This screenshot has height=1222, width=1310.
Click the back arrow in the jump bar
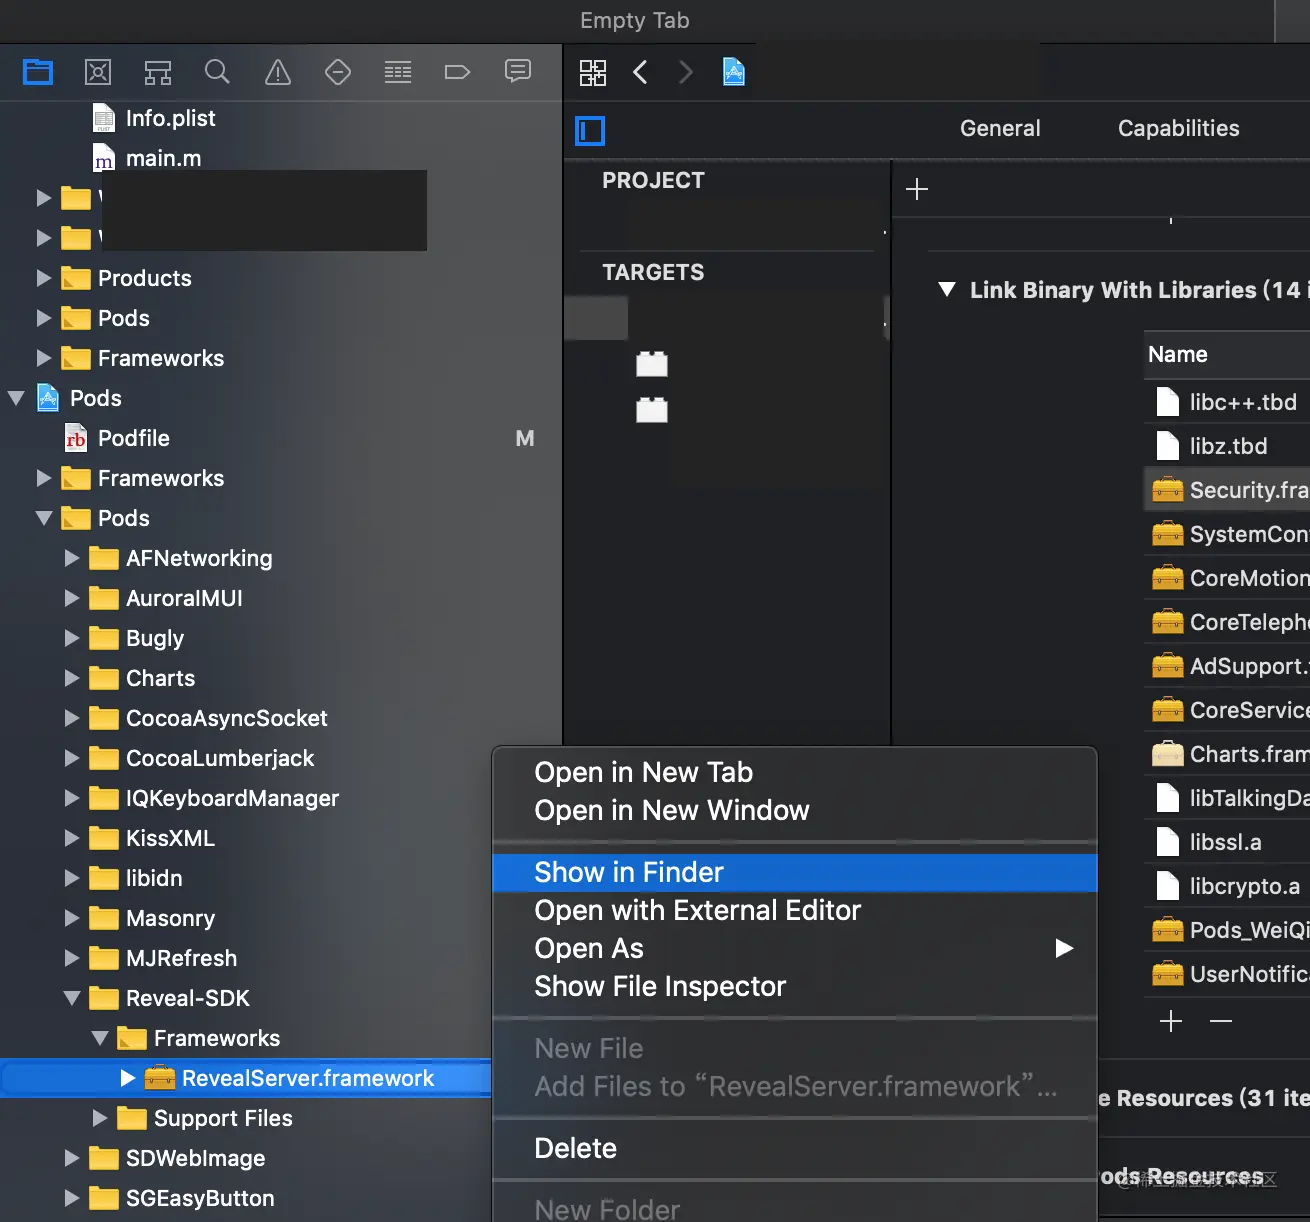pos(640,71)
